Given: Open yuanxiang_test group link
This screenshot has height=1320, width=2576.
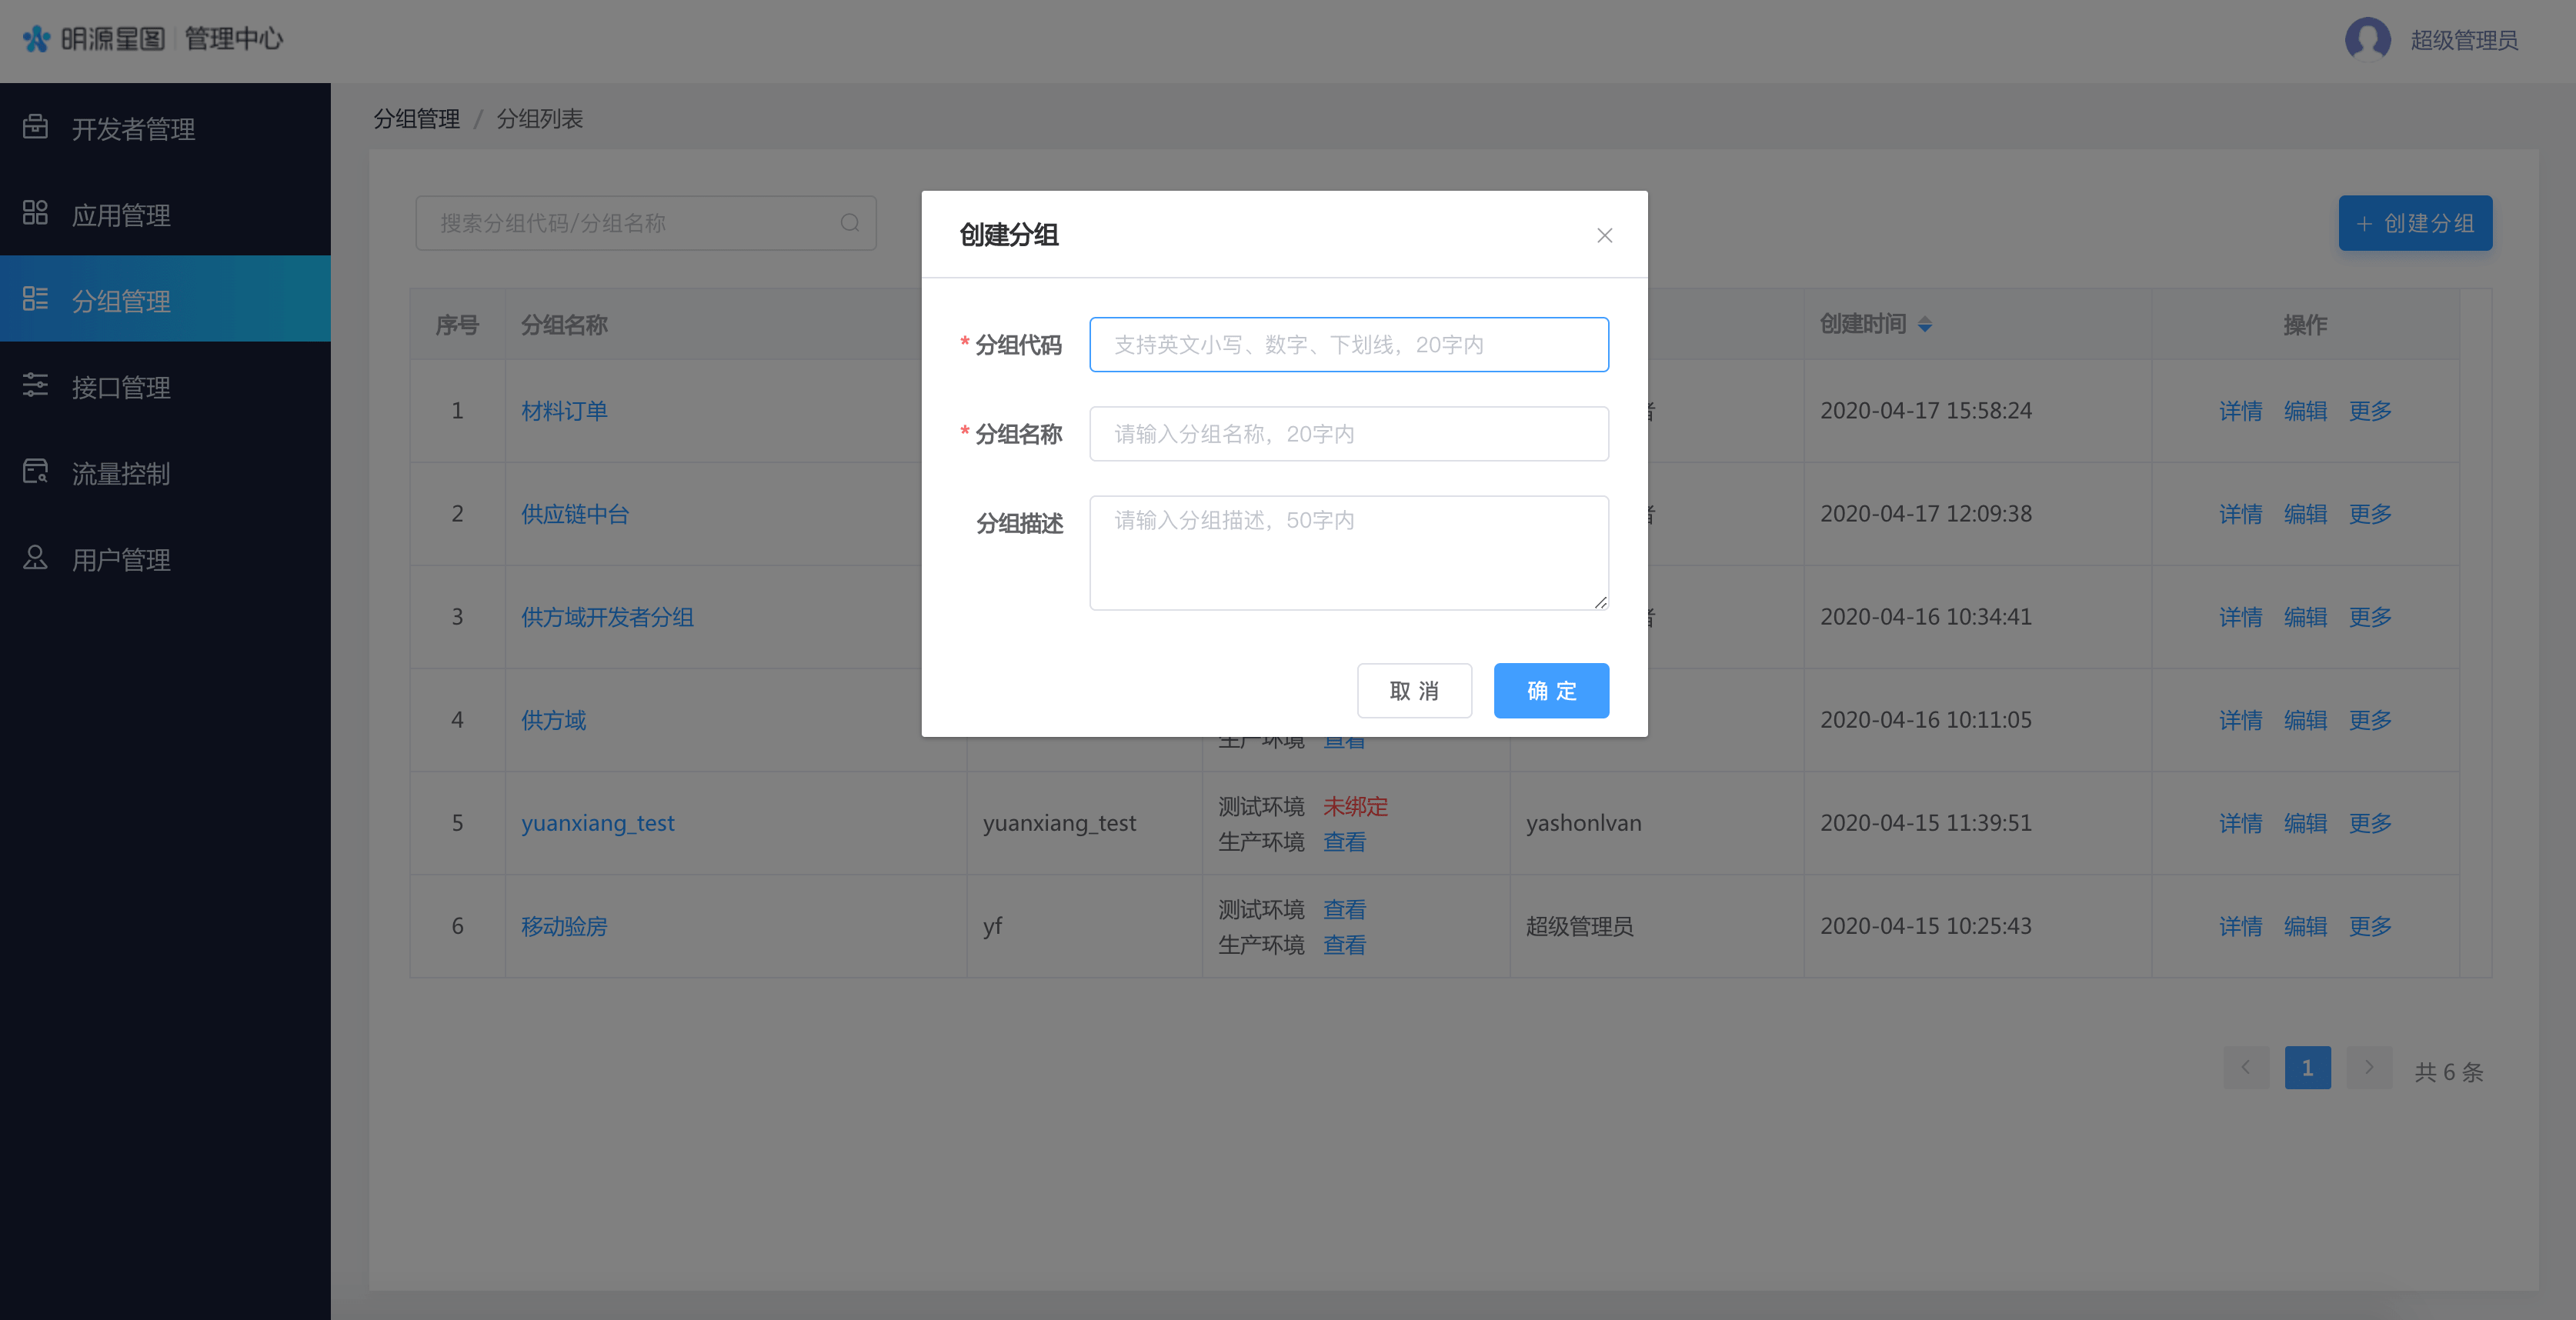Looking at the screenshot, I should pos(597,823).
